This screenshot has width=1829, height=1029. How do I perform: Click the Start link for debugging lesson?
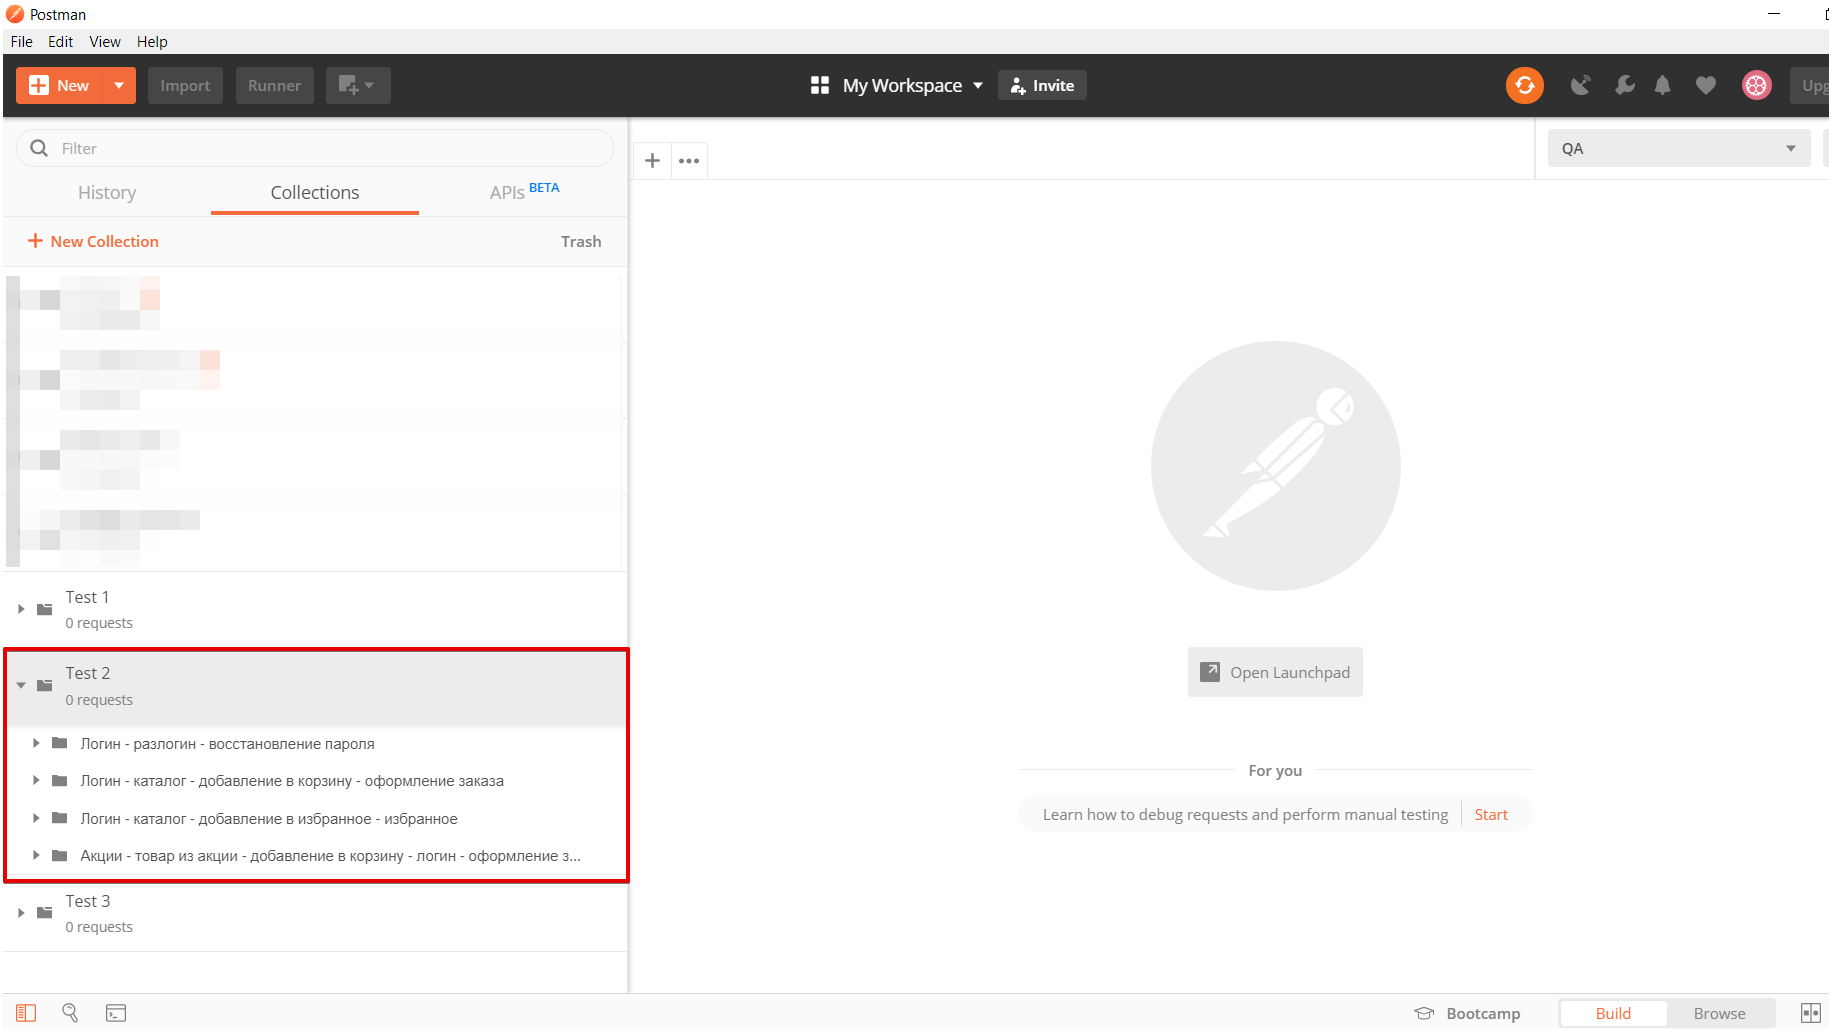[1490, 815]
